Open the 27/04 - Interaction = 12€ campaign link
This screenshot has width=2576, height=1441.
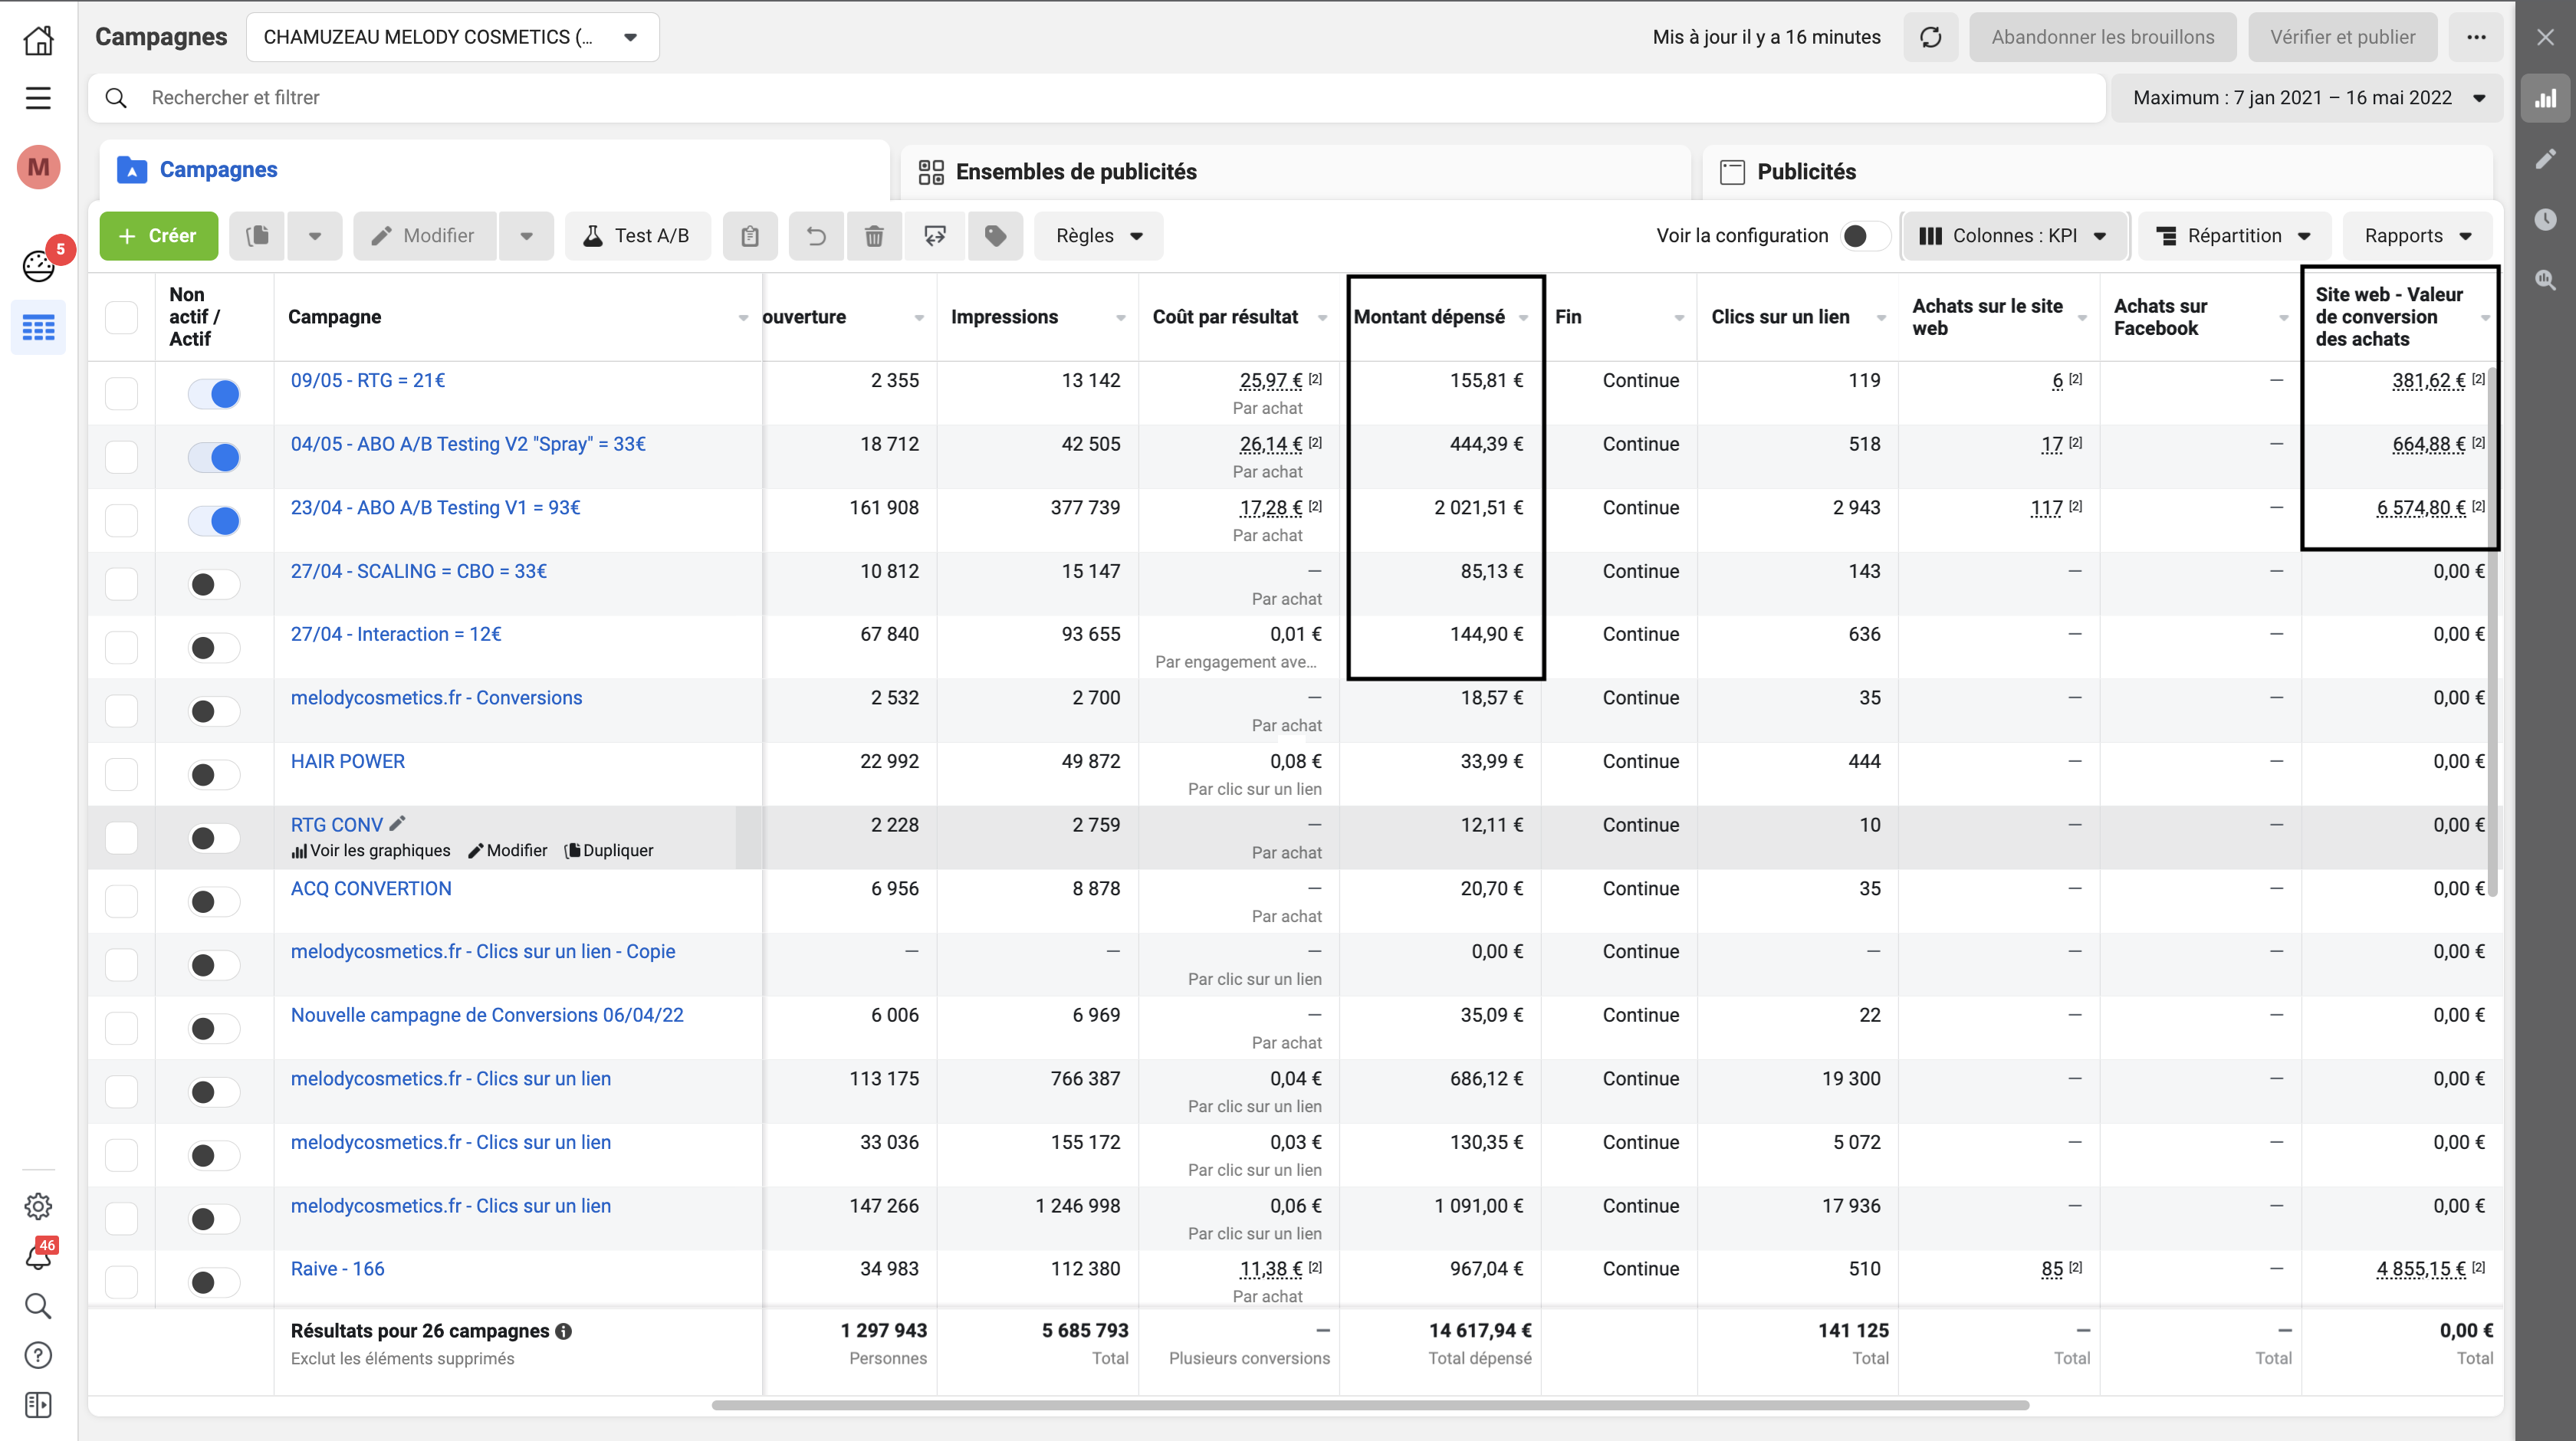click(x=396, y=634)
